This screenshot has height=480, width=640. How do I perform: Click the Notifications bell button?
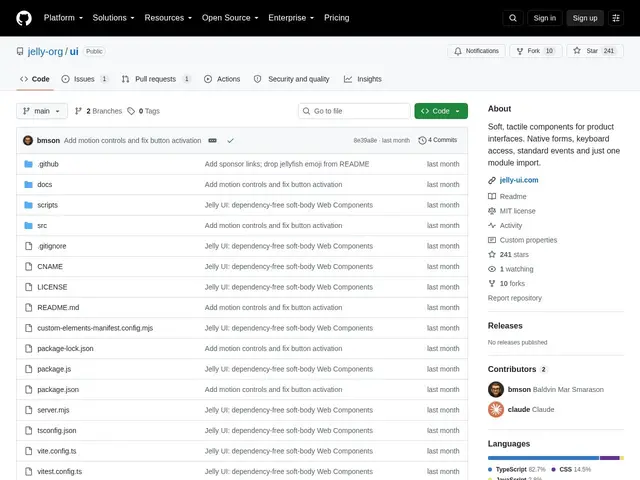click(476, 51)
